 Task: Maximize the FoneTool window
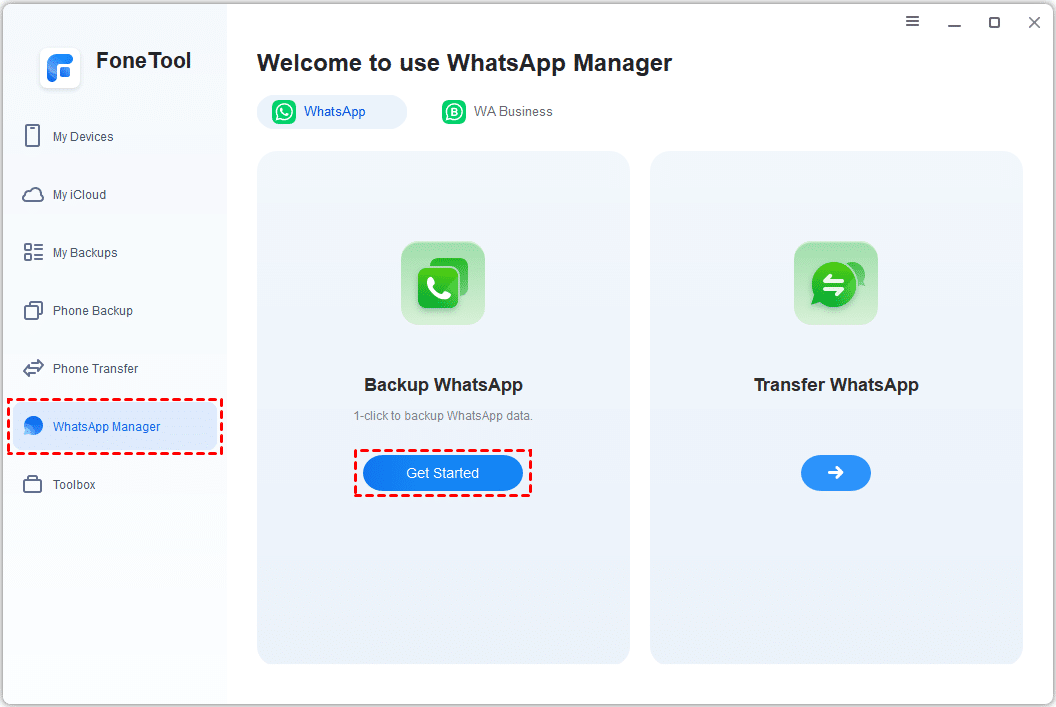click(994, 23)
